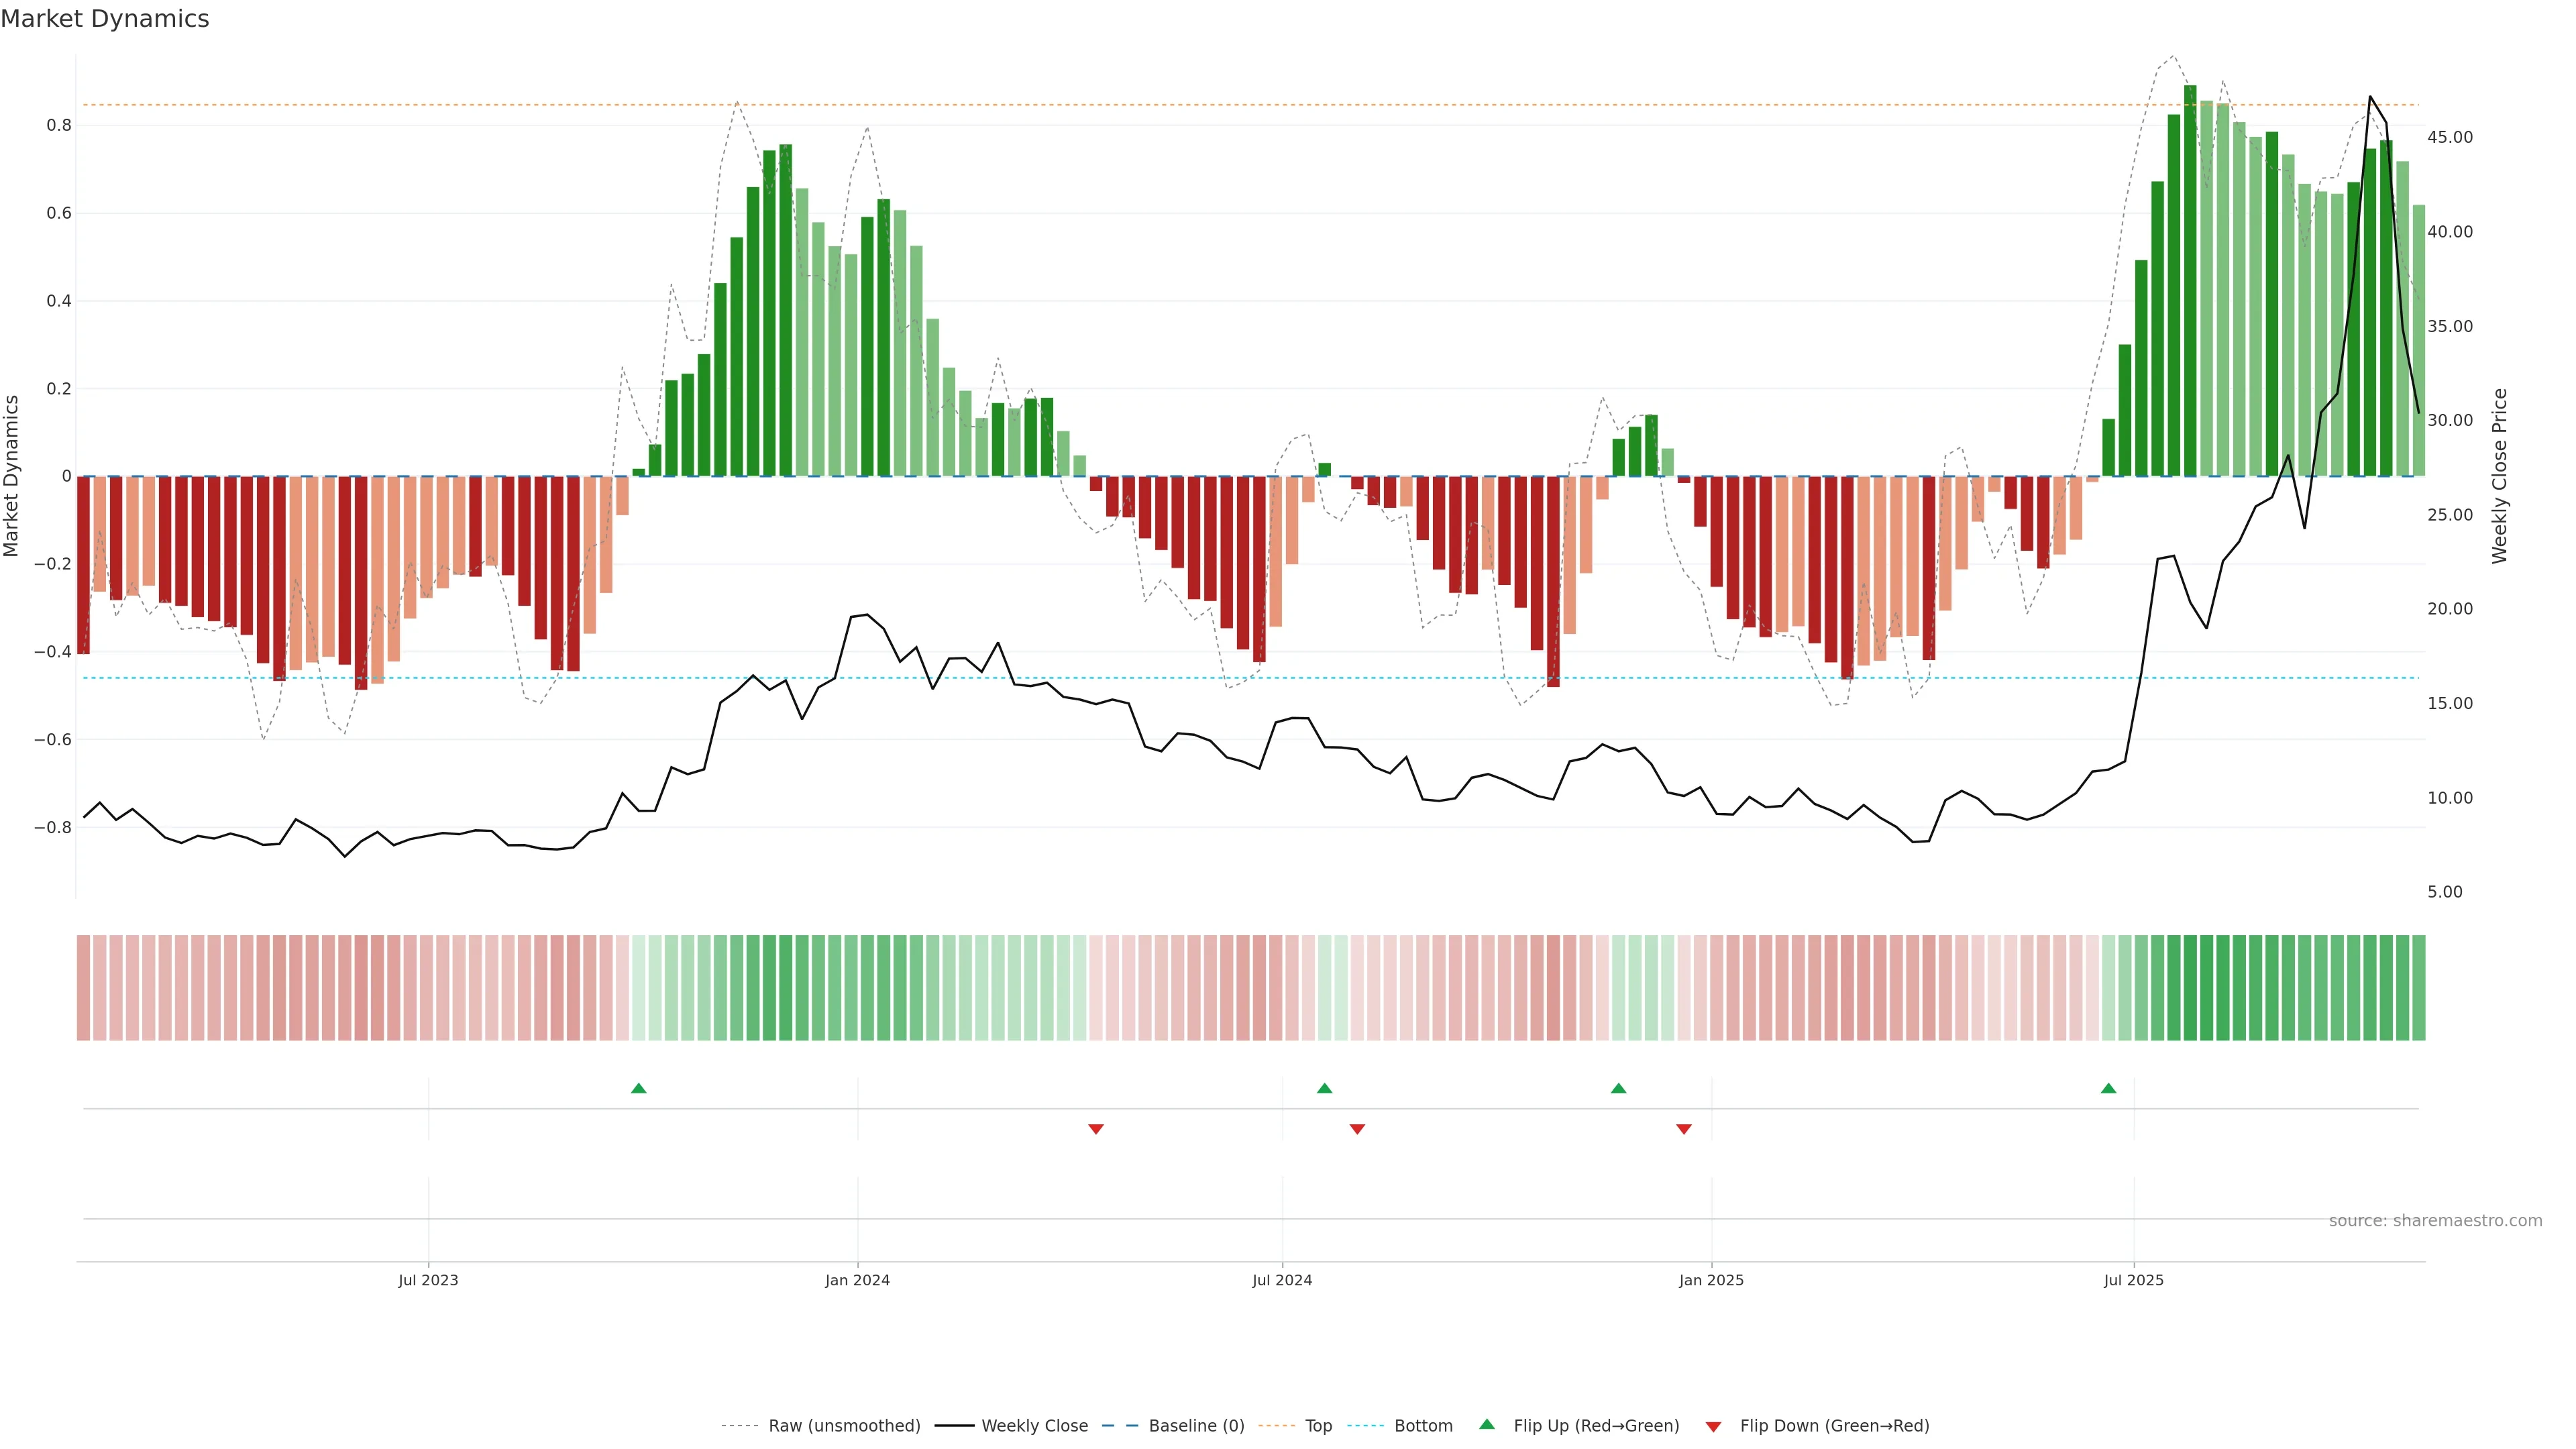Click the Jan 2024 axis label

tap(857, 1280)
